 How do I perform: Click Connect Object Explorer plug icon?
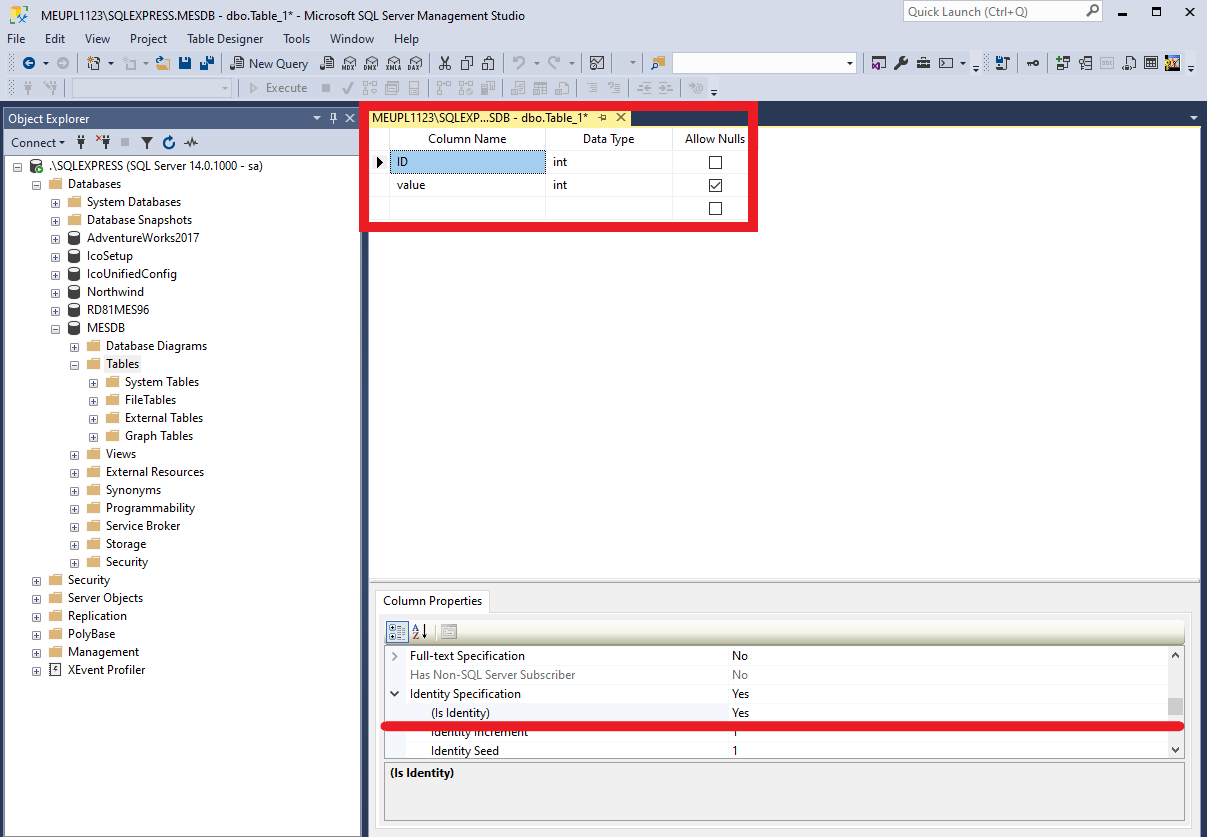81,142
